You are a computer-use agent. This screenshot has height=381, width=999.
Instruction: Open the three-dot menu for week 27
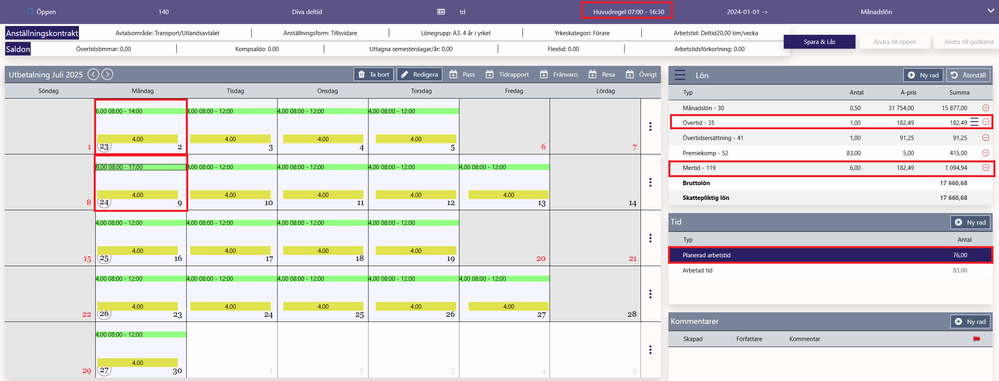click(650, 350)
